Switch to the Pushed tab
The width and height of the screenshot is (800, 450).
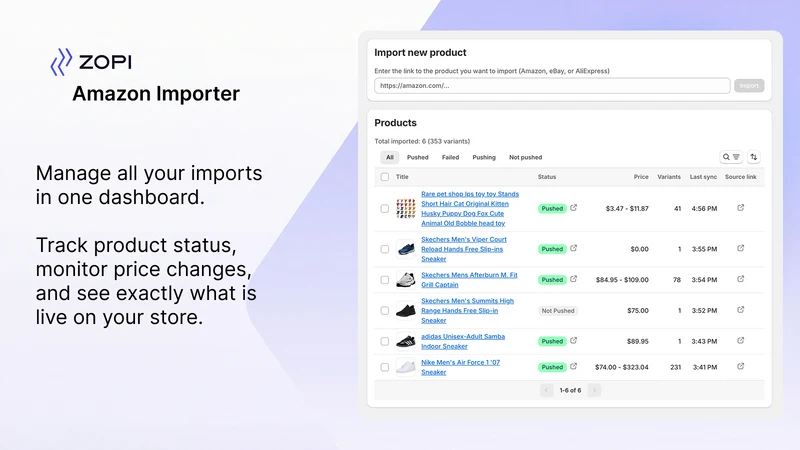(x=417, y=157)
